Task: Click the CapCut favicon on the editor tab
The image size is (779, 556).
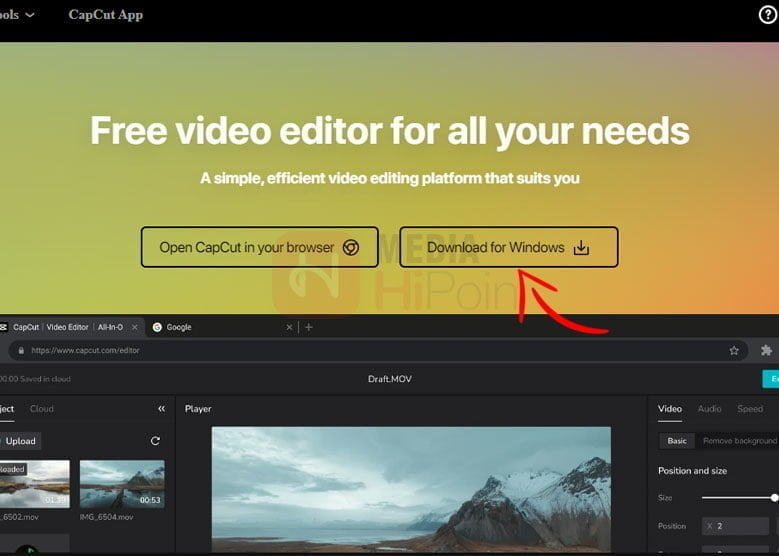Action: 3,327
